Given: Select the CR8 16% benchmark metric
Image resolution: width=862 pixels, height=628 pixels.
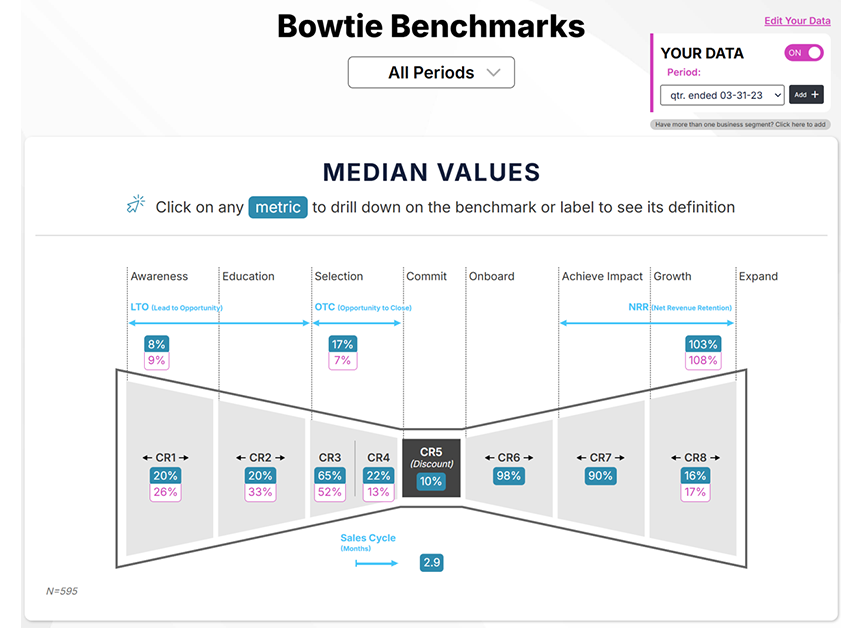Looking at the screenshot, I should 695,476.
